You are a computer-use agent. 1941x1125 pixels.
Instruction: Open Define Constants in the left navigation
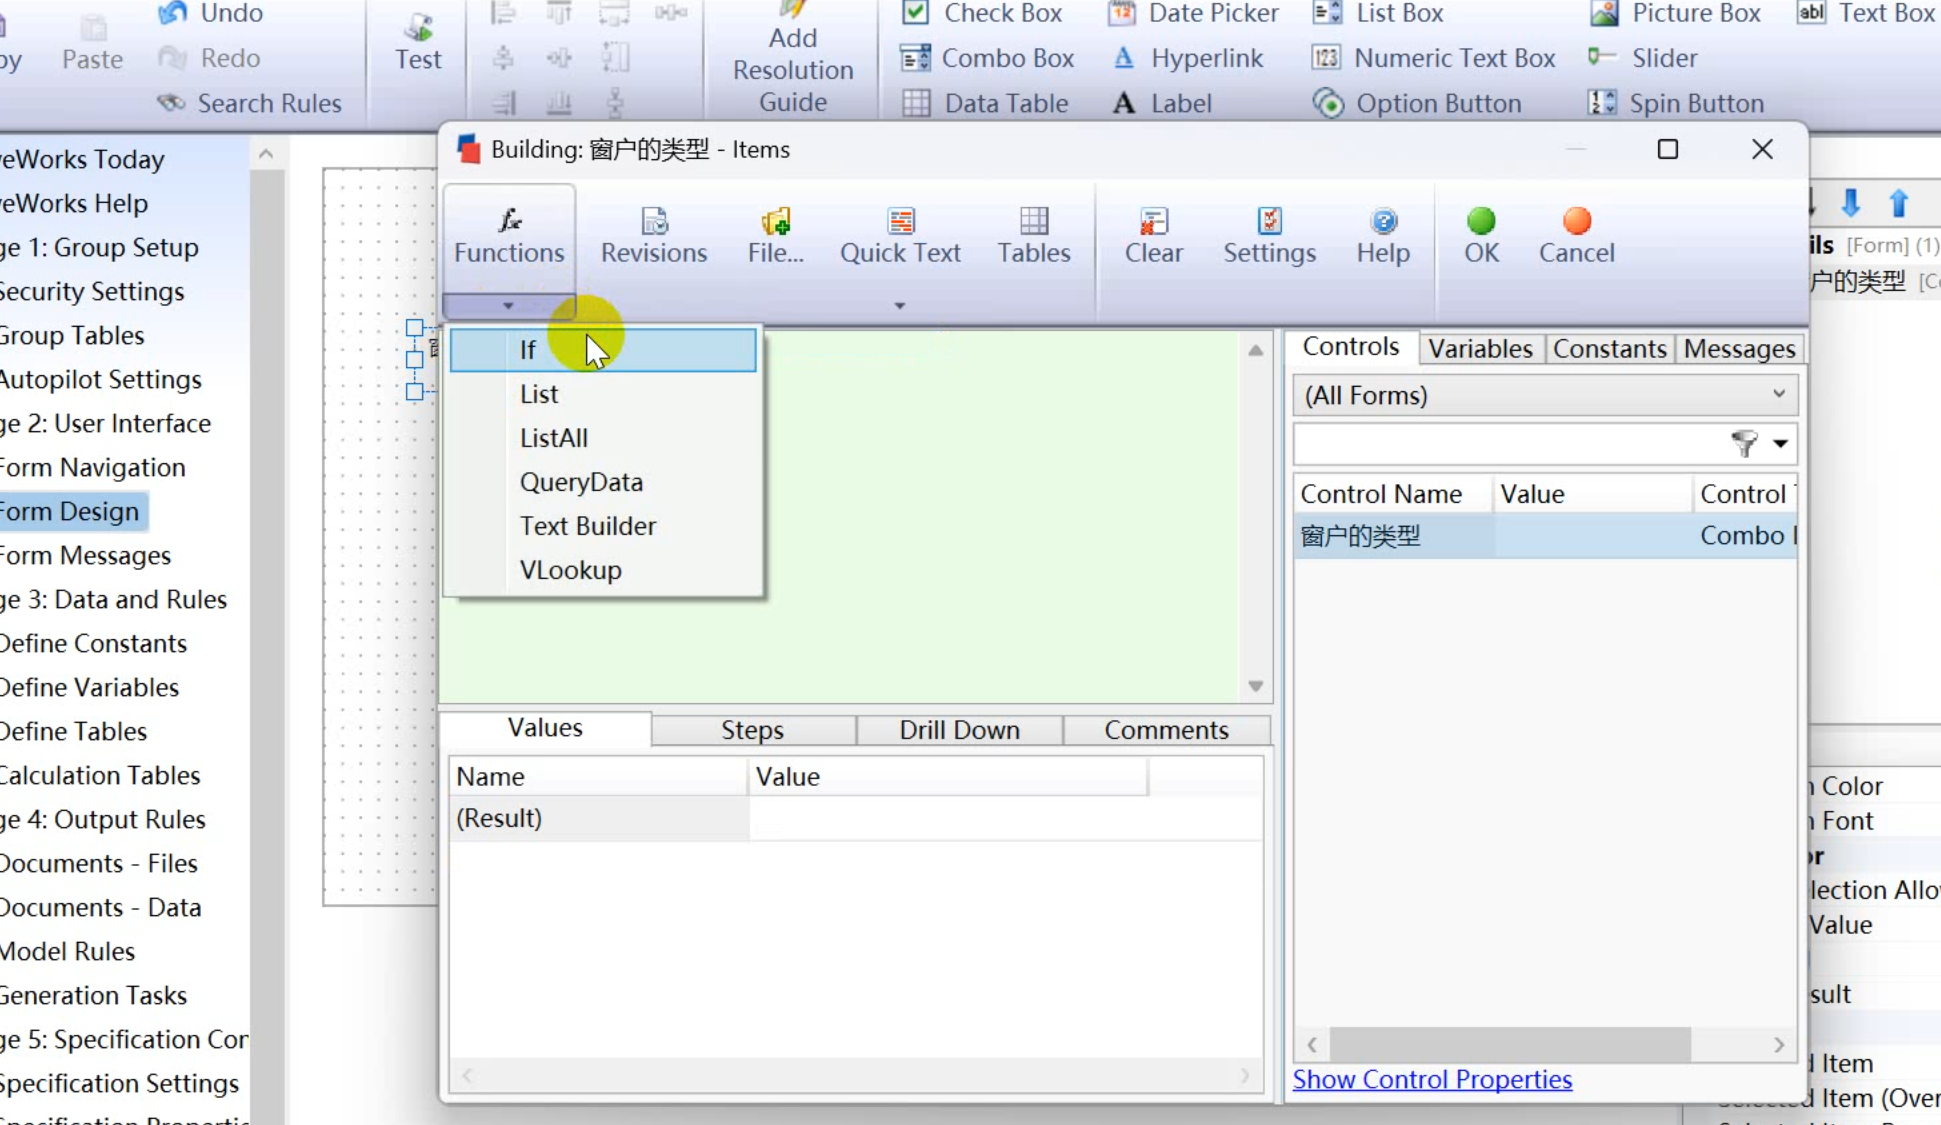(93, 643)
